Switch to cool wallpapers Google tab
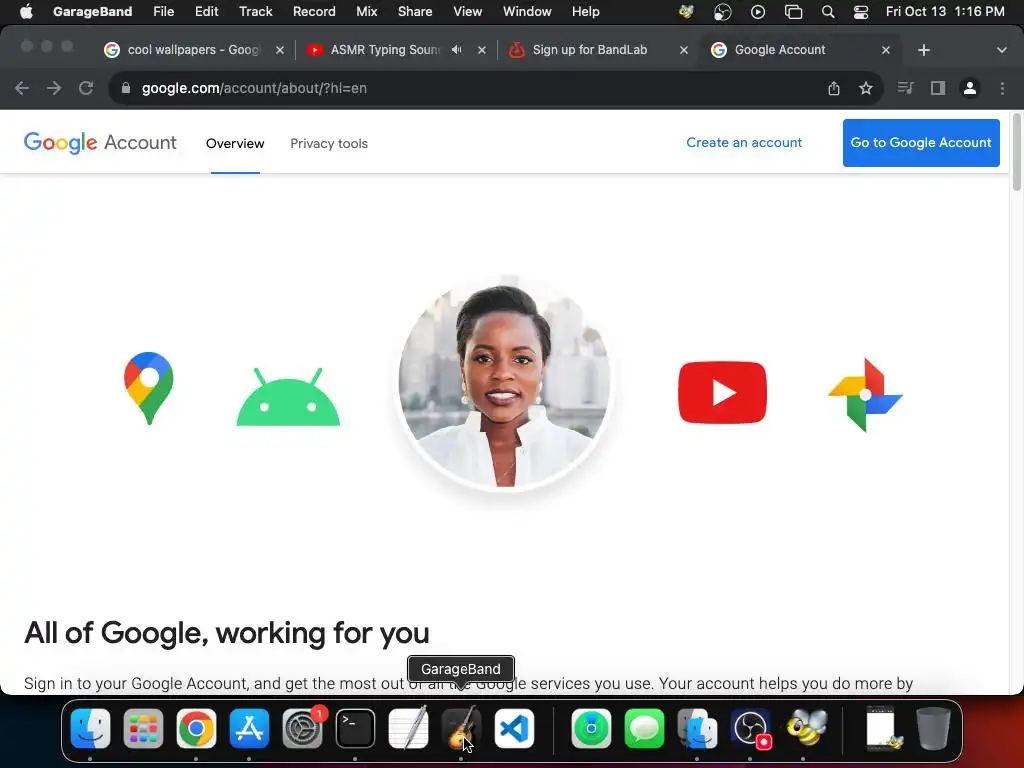Viewport: 1024px width, 768px height. pos(193,50)
